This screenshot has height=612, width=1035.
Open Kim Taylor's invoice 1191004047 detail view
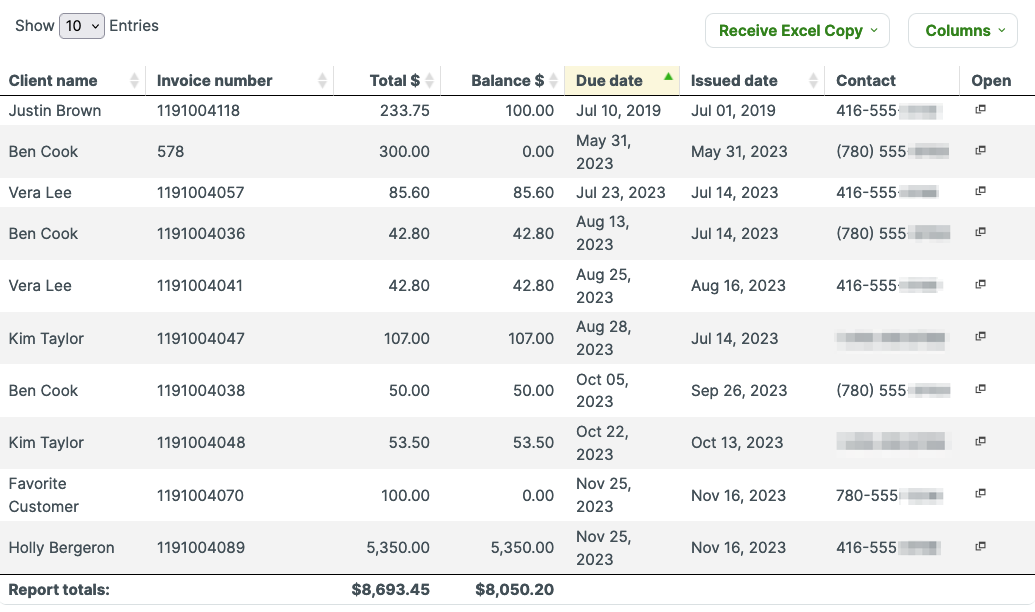point(980,337)
